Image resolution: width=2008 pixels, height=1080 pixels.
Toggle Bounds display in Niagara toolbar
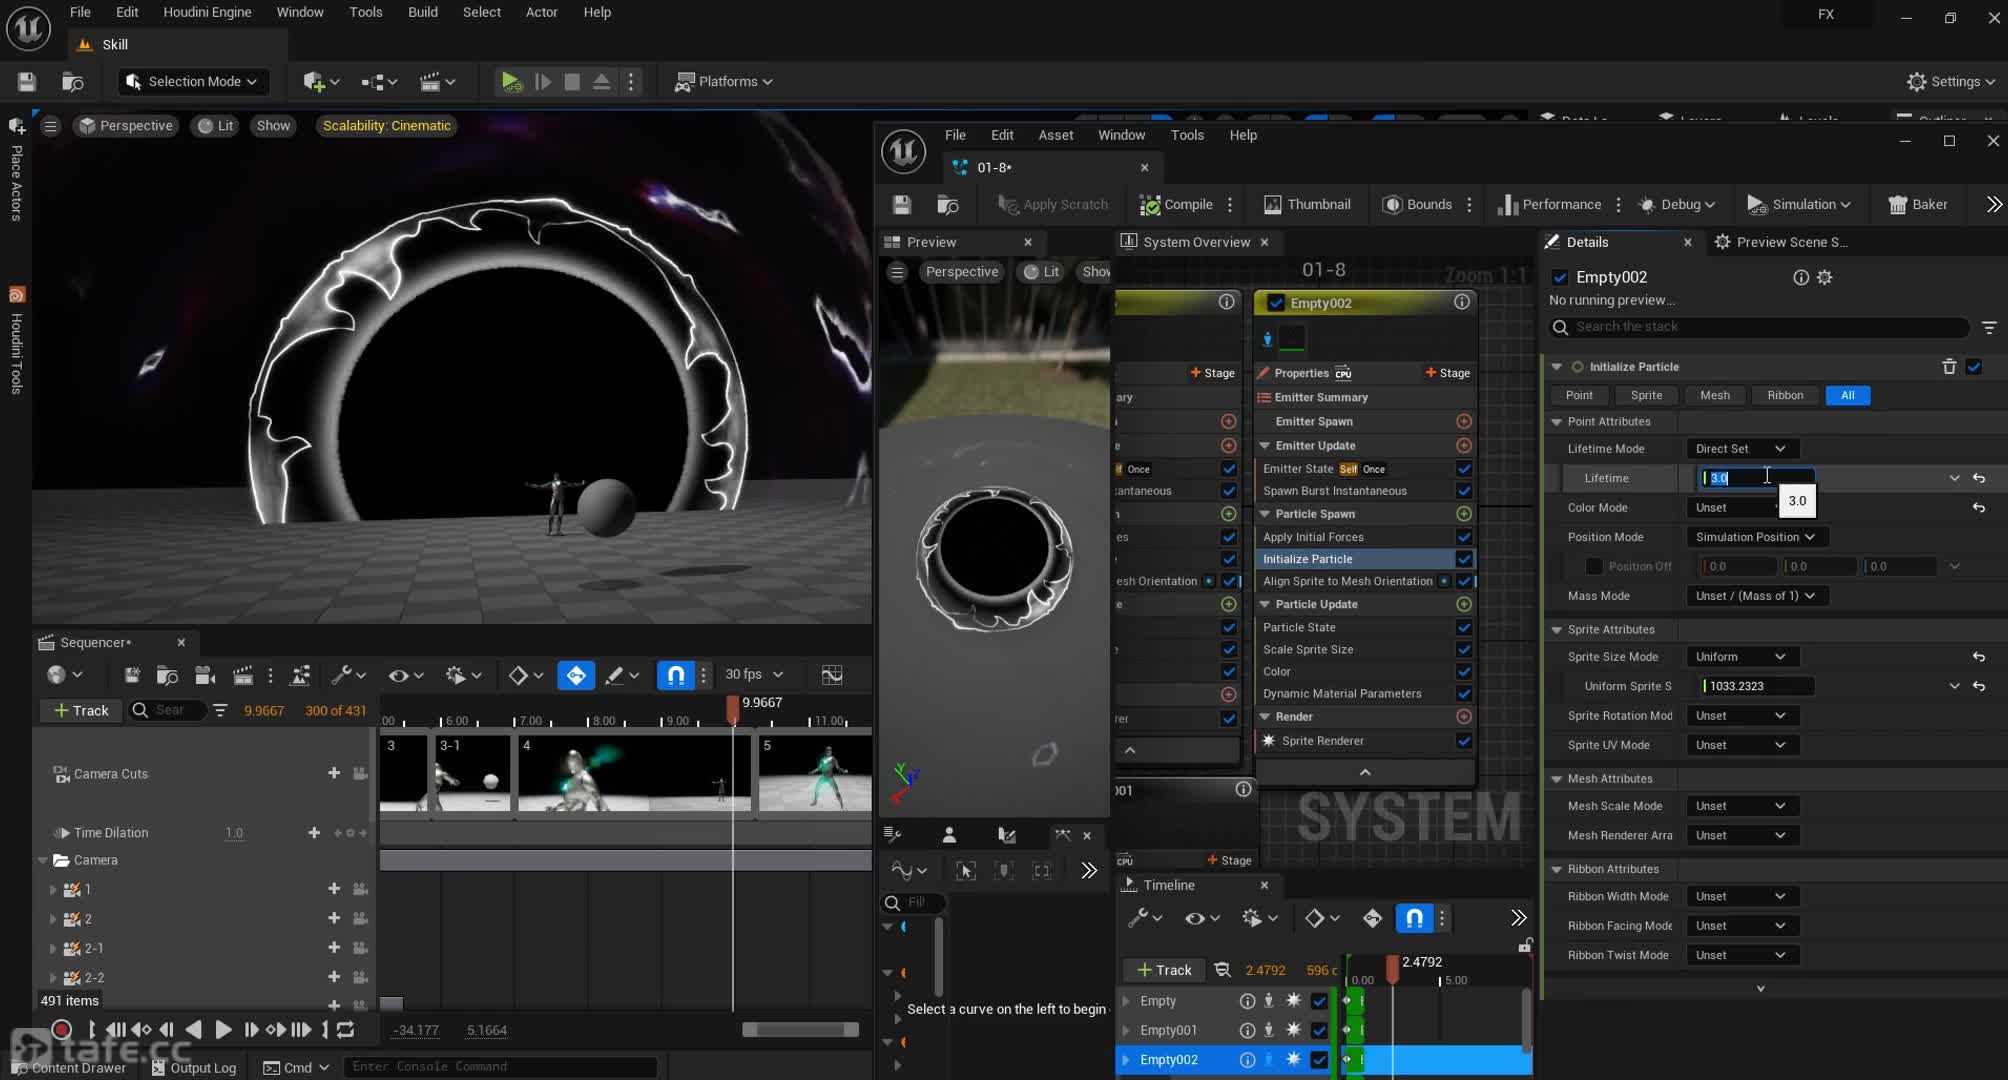(1417, 204)
